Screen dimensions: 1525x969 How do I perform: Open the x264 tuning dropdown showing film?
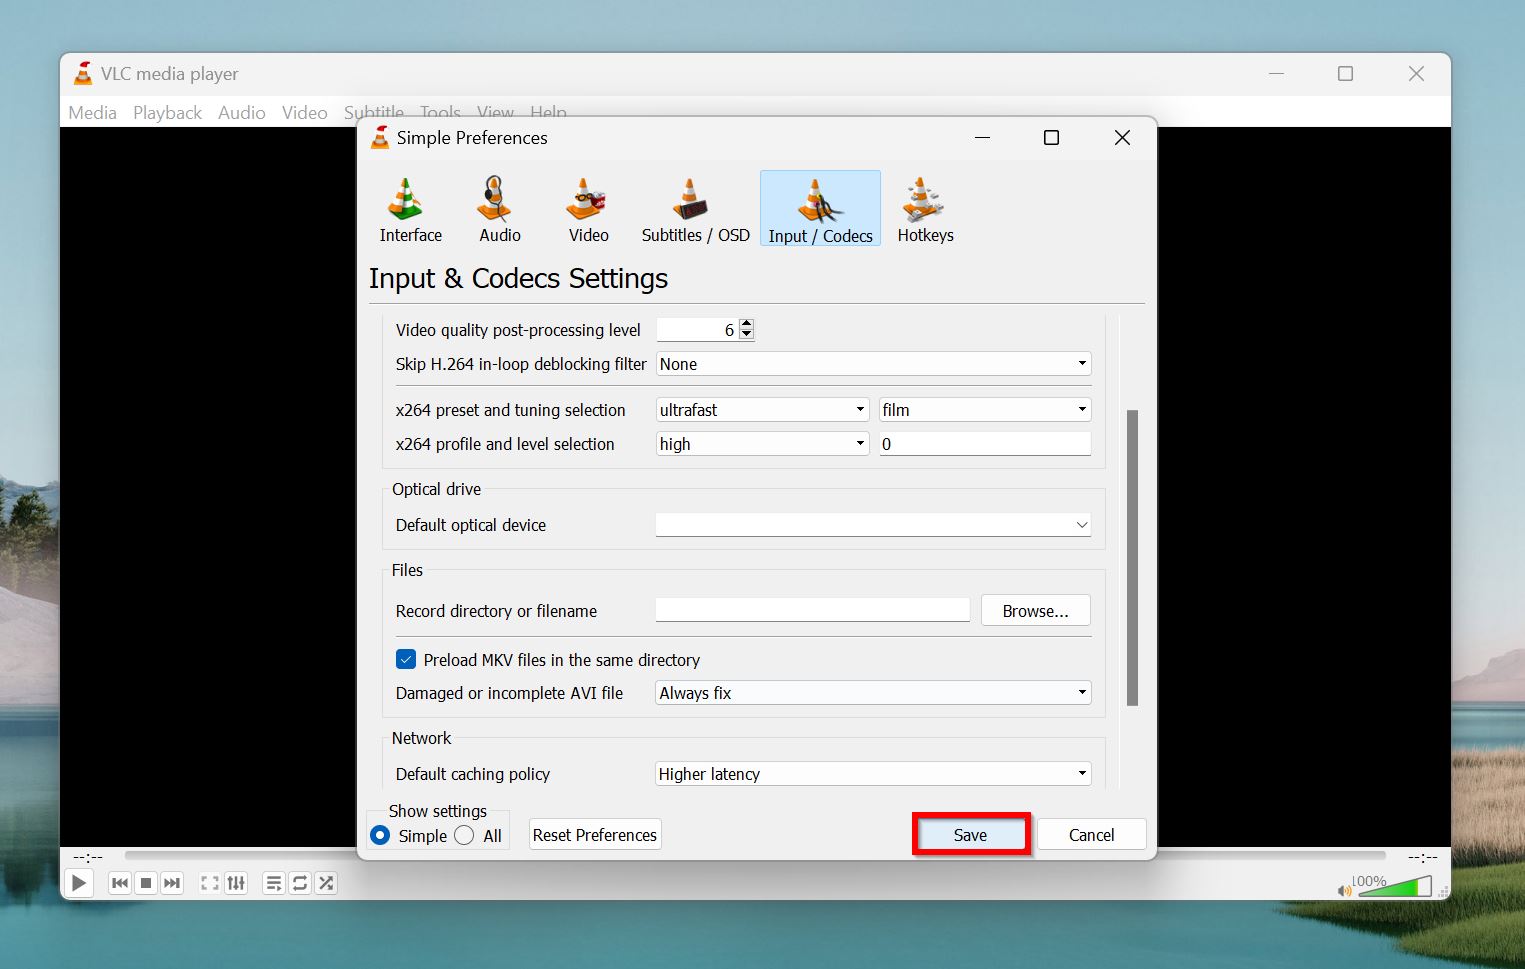click(x=985, y=410)
